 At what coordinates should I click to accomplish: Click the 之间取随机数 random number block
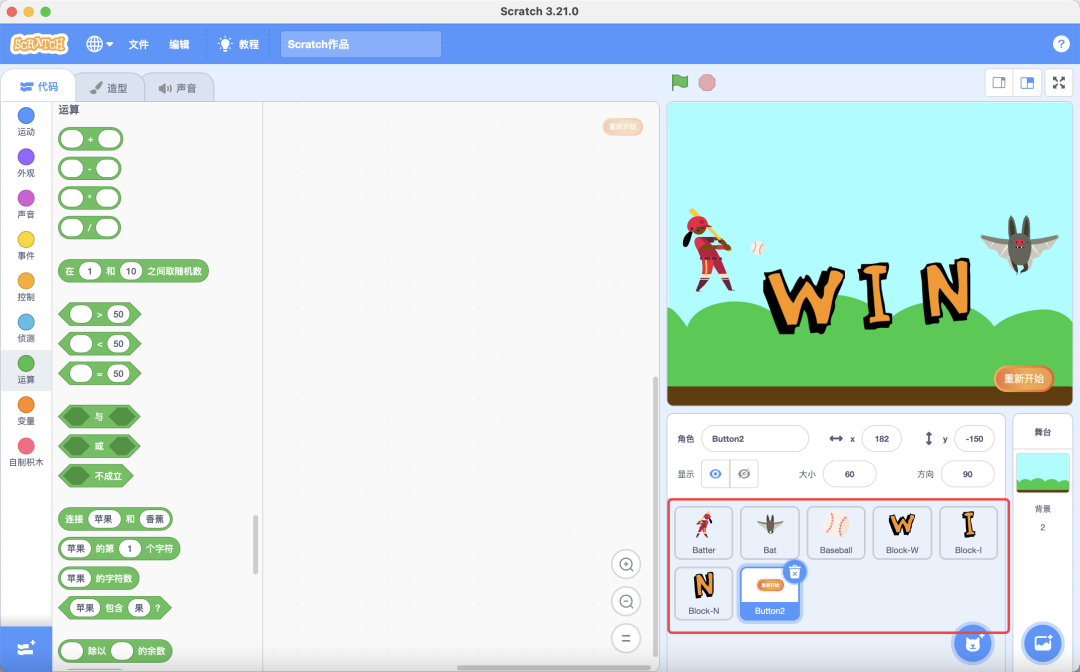[133, 271]
